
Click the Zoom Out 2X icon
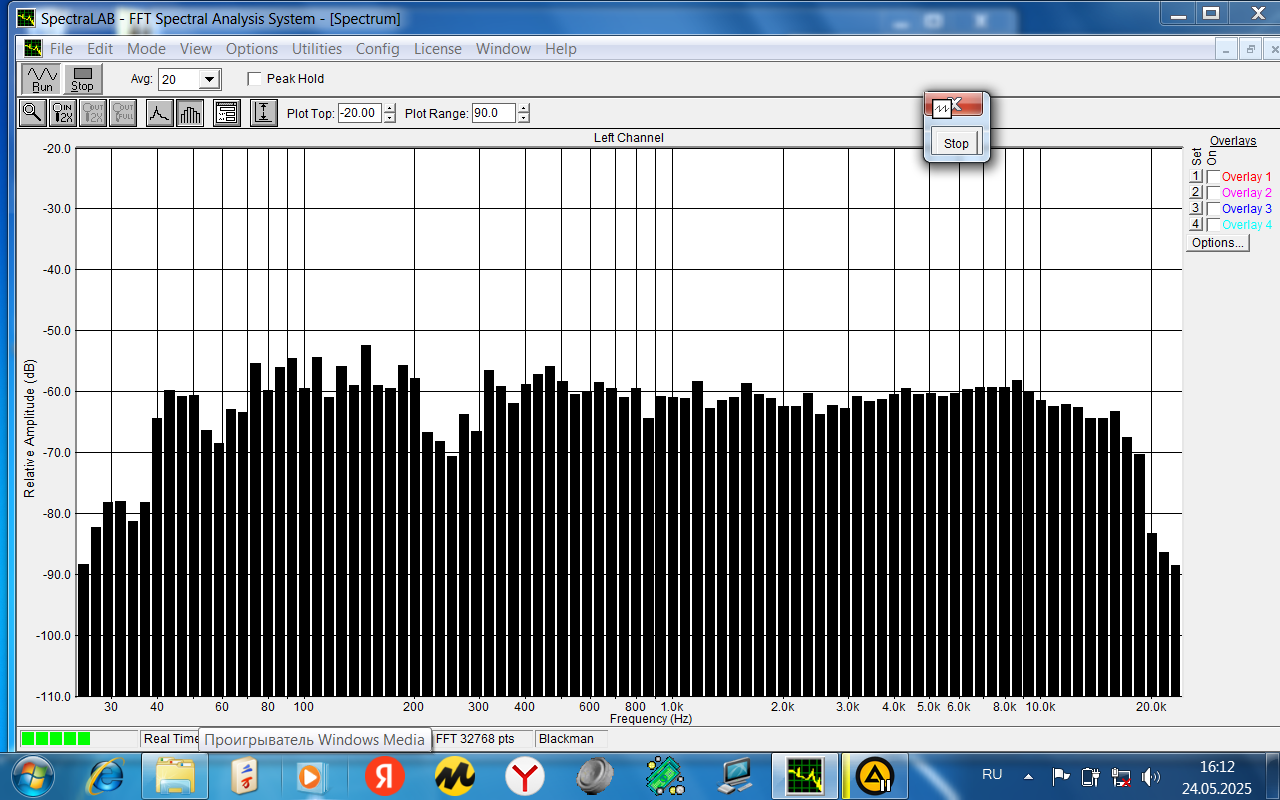click(93, 113)
